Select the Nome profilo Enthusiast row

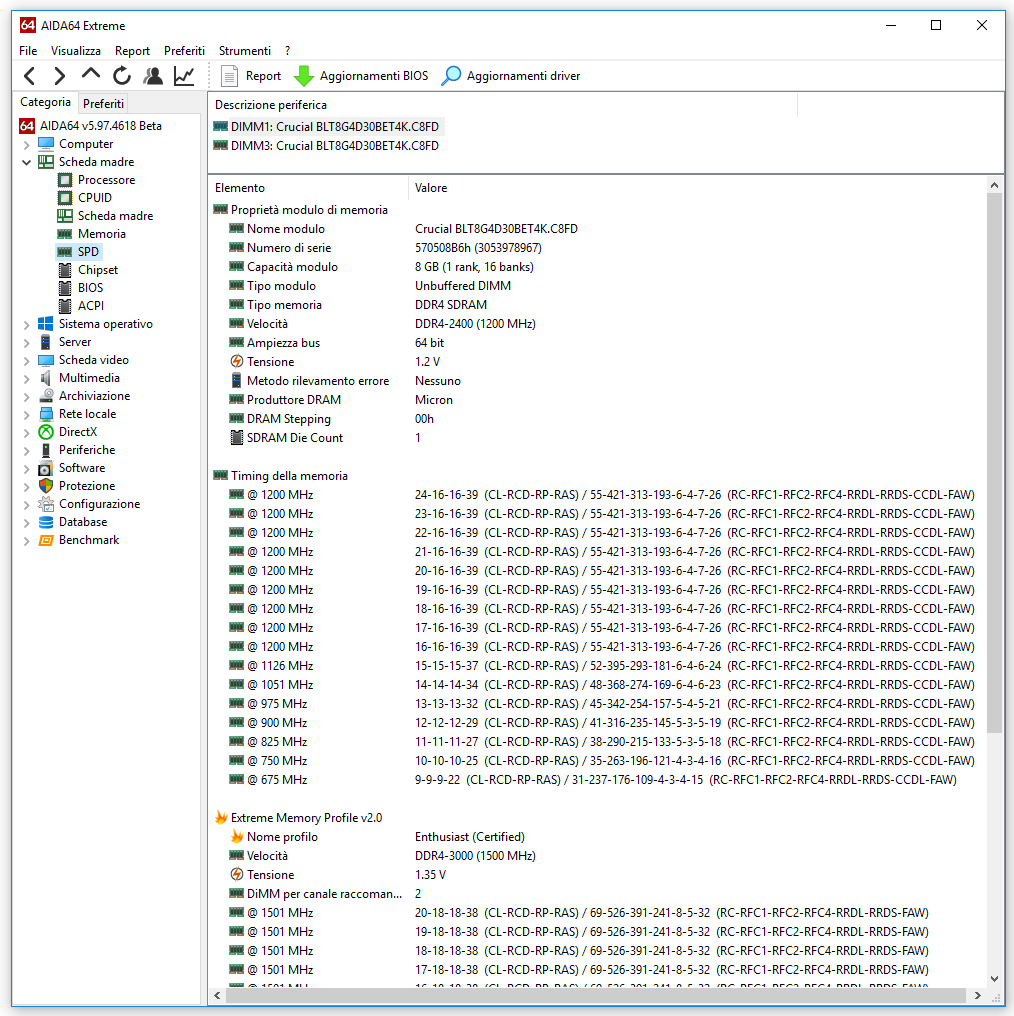tap(377, 837)
